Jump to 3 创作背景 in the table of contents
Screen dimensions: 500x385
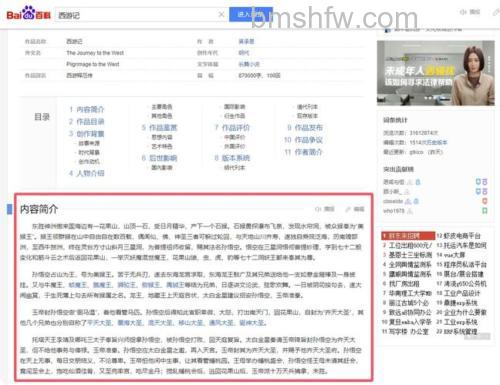coord(87,134)
